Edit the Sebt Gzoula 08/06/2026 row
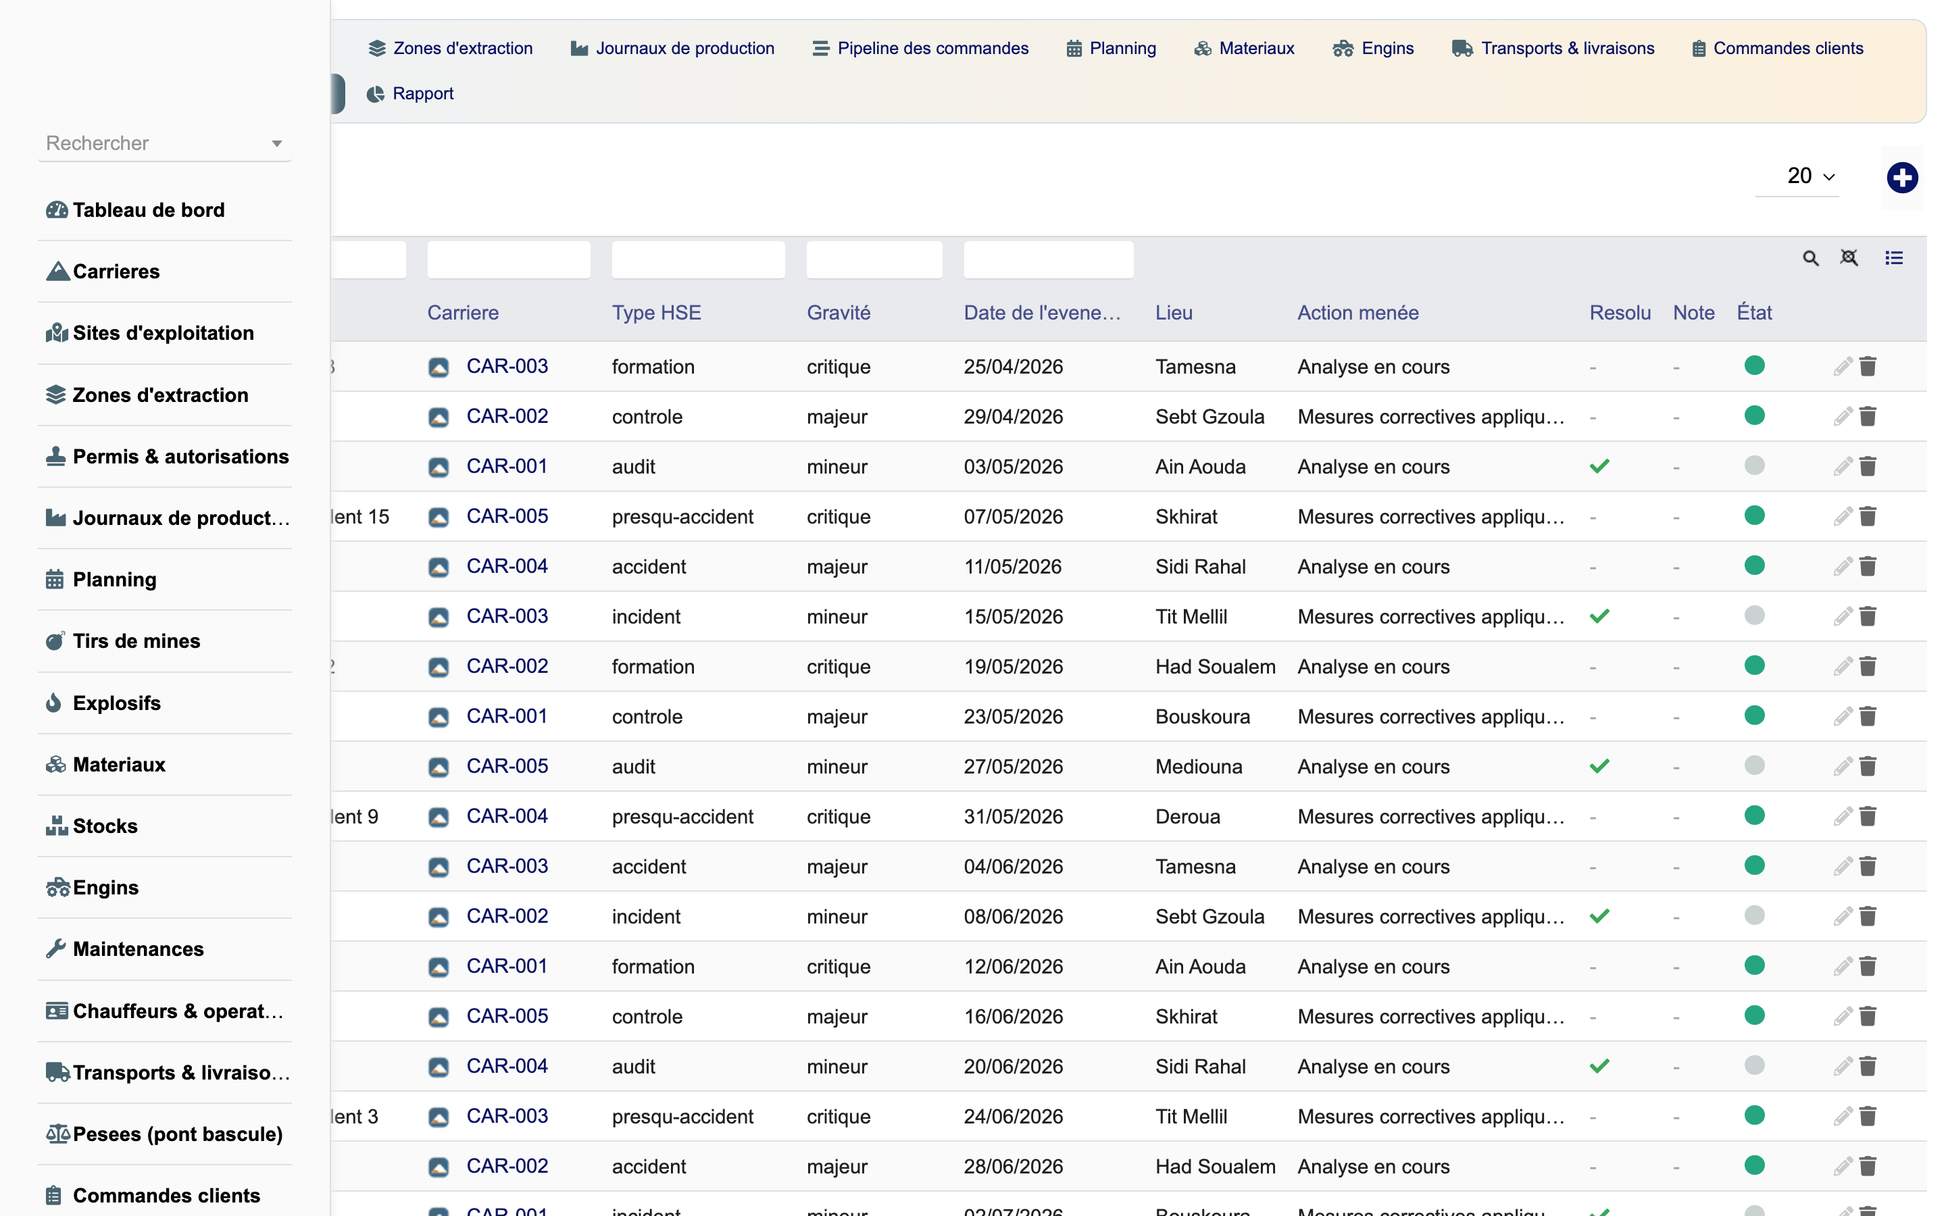 tap(1842, 916)
